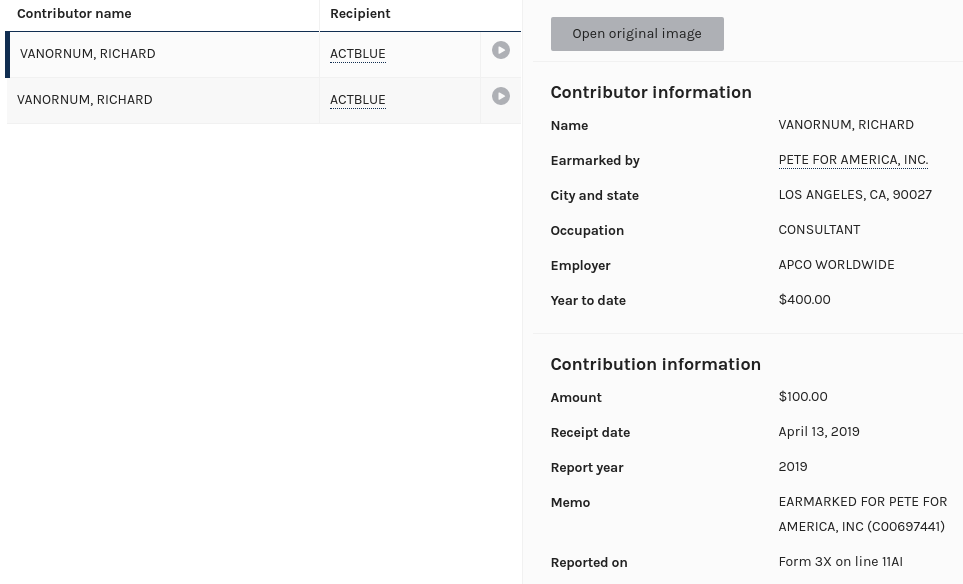Click the Amount label

pyautogui.click(x=576, y=398)
